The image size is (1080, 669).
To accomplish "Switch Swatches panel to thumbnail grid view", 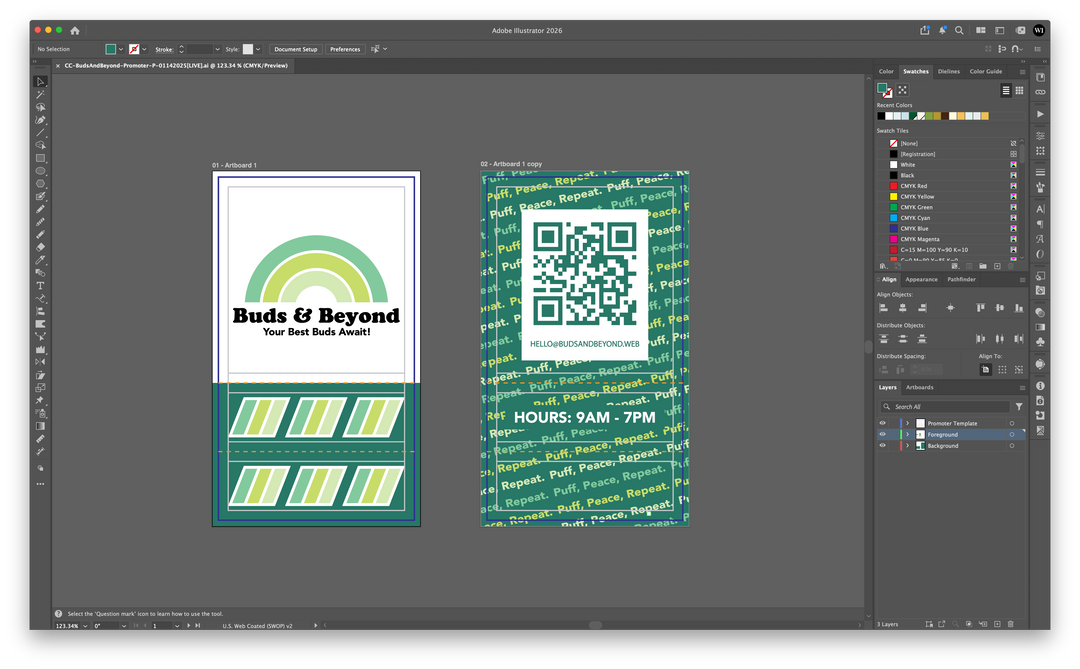I will (x=1019, y=90).
